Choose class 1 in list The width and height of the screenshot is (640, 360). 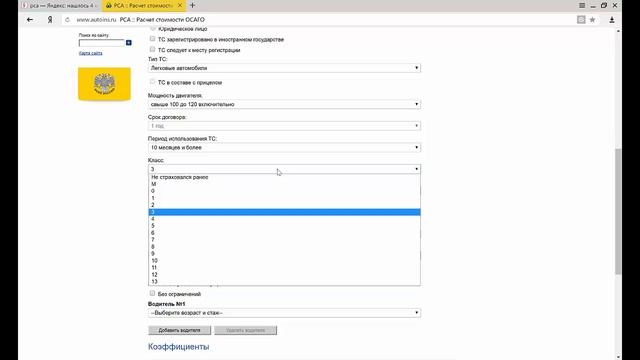284,198
